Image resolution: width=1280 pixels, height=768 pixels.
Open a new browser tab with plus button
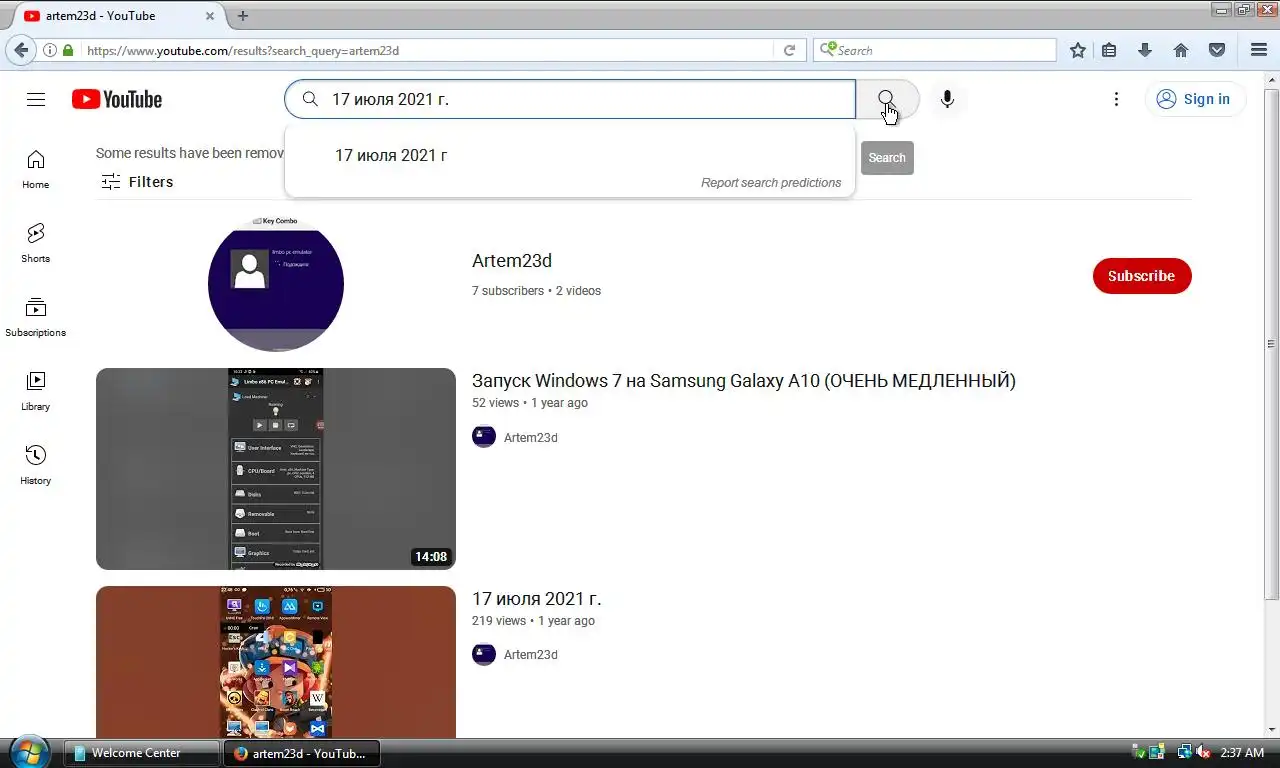click(242, 16)
